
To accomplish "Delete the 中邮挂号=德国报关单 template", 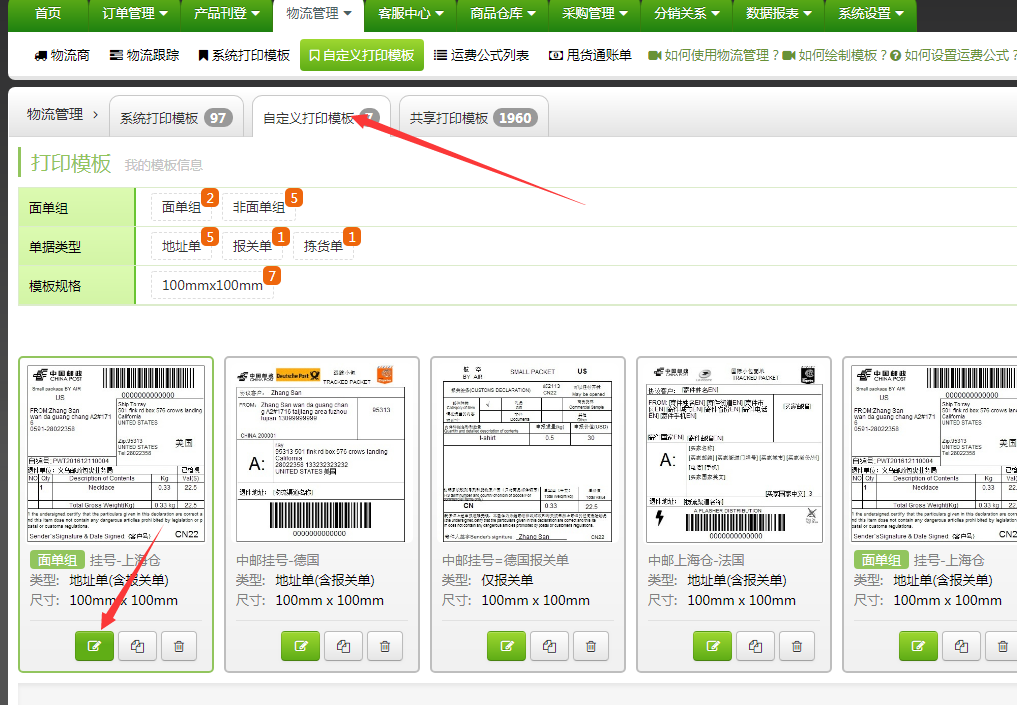I will click(591, 646).
